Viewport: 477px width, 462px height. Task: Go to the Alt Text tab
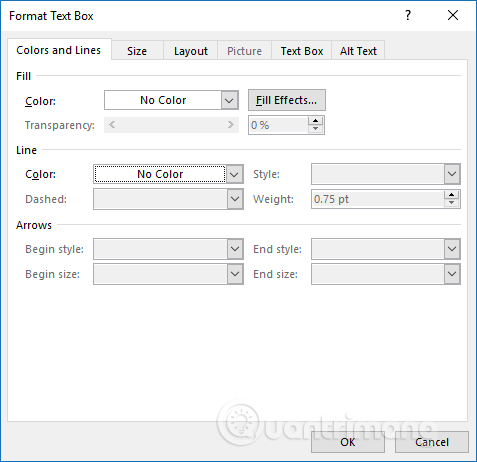pyautogui.click(x=358, y=51)
